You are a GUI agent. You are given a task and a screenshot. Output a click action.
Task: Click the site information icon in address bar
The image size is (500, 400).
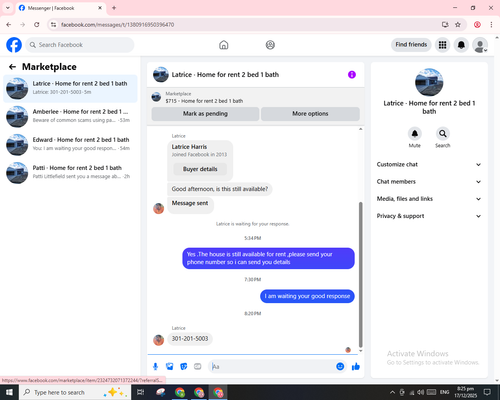pos(54,25)
